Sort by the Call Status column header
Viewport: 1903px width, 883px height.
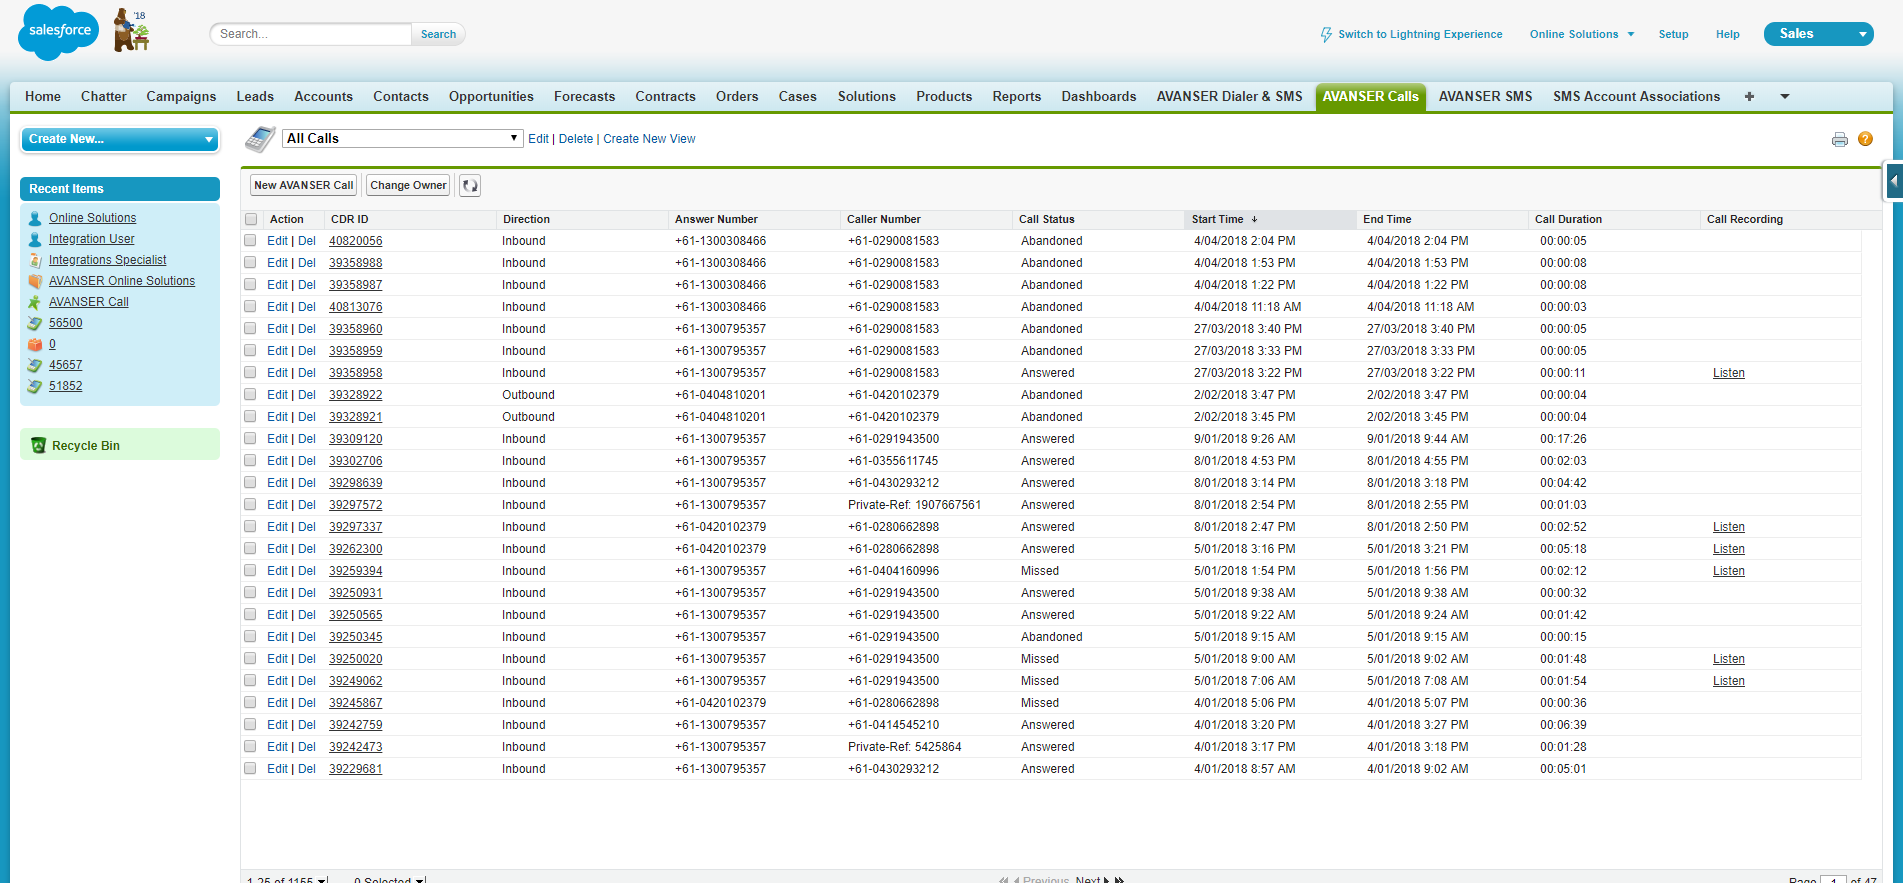[1047, 219]
